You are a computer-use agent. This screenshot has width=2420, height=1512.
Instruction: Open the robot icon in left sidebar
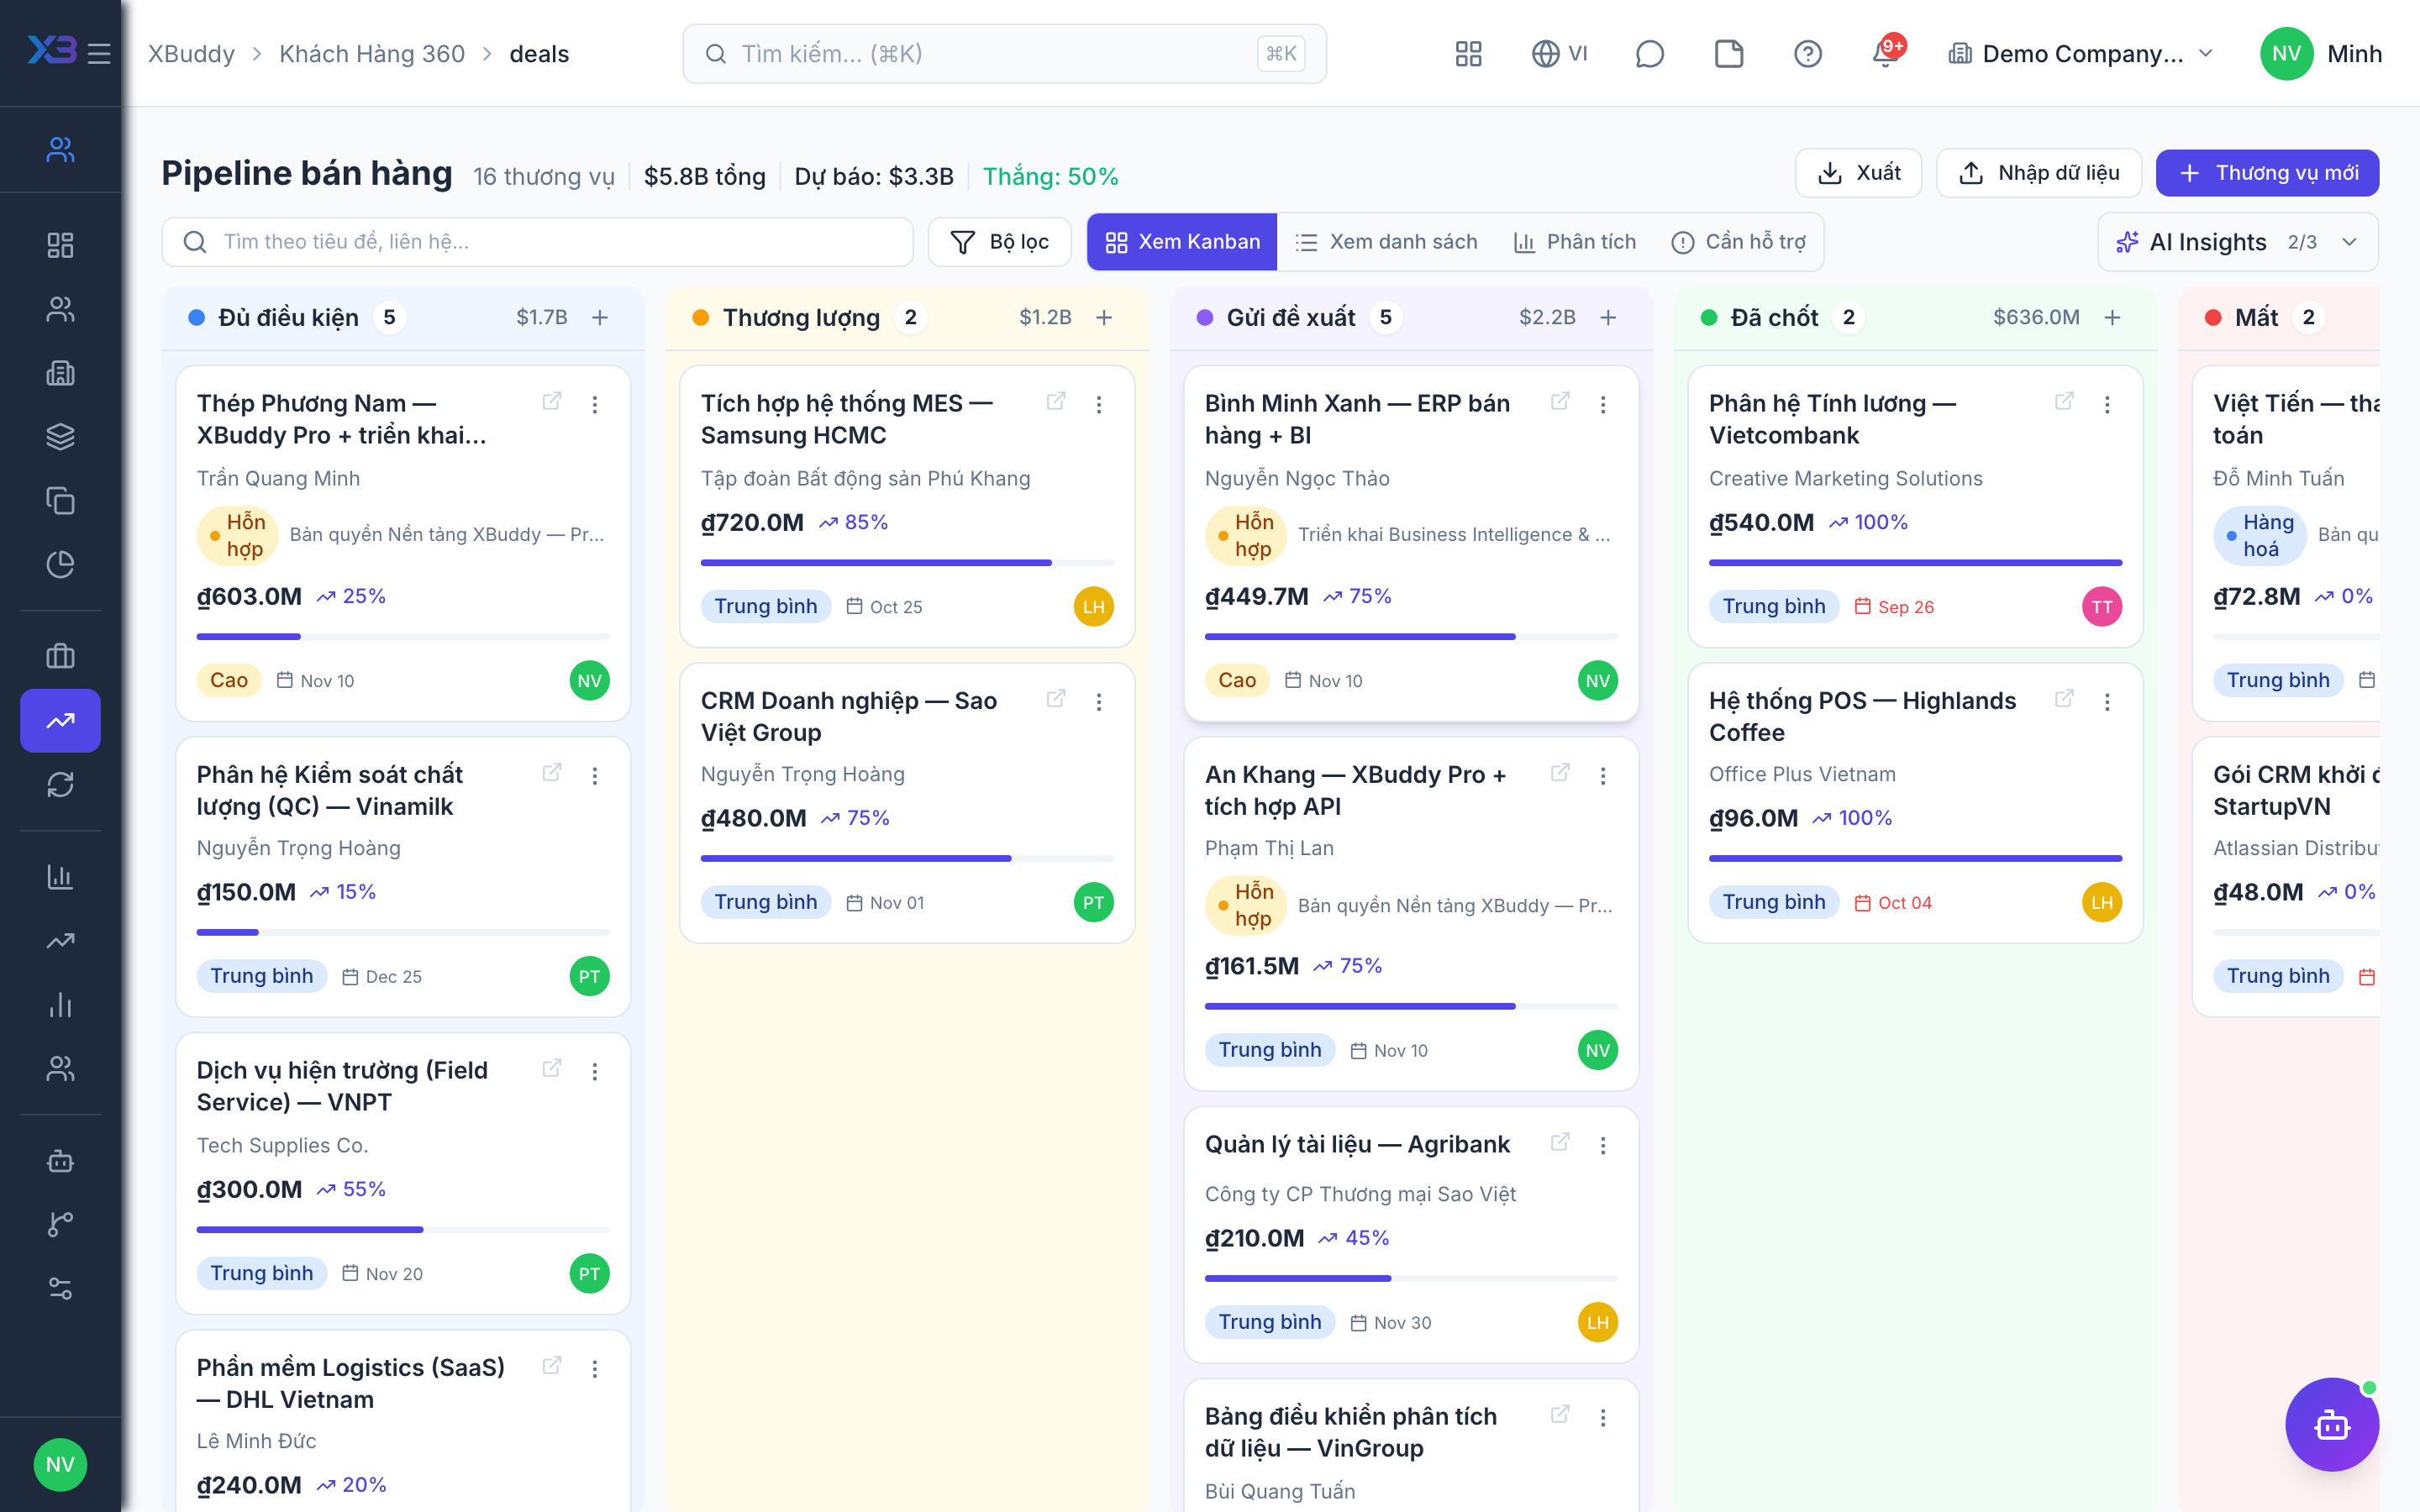(60, 1160)
